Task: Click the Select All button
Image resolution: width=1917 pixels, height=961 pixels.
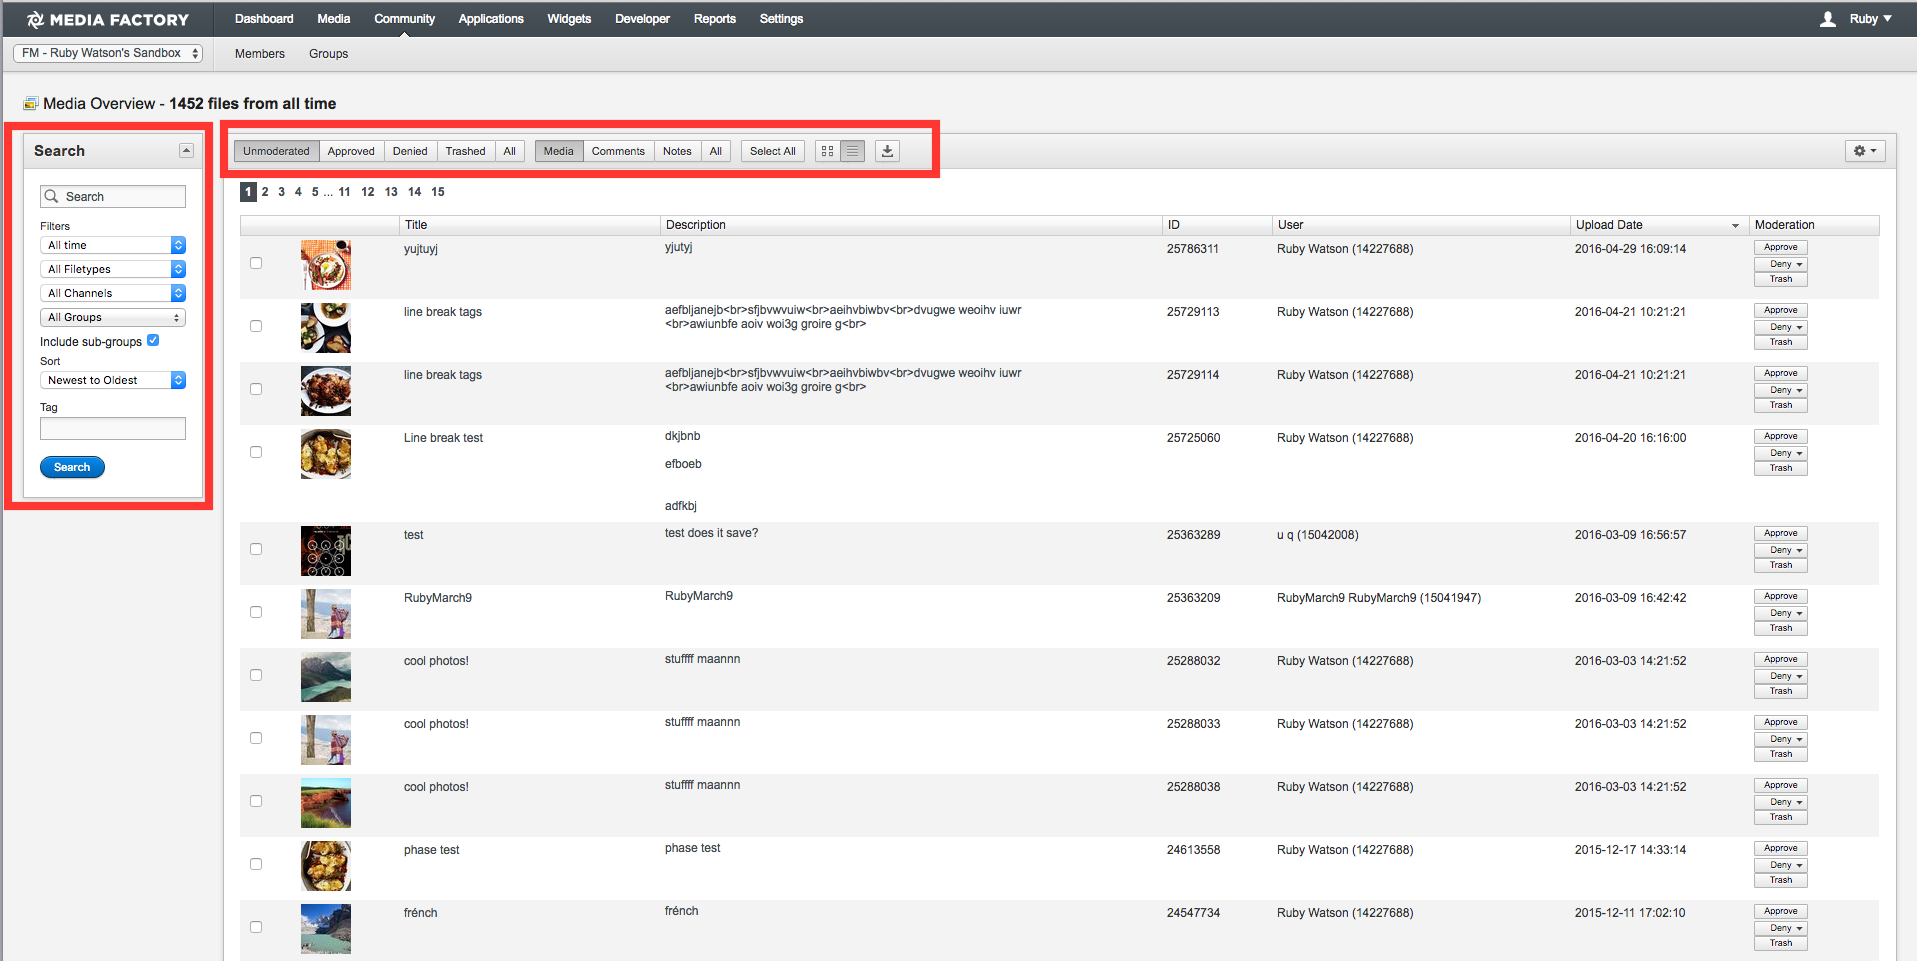Action: (x=773, y=151)
